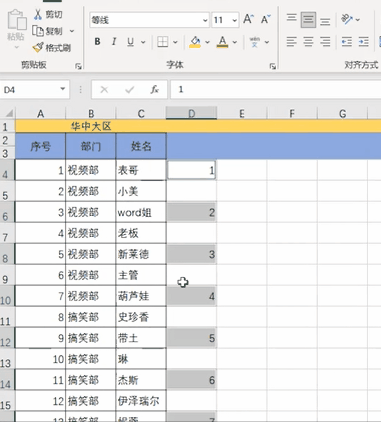Decrease indent

coord(347,42)
